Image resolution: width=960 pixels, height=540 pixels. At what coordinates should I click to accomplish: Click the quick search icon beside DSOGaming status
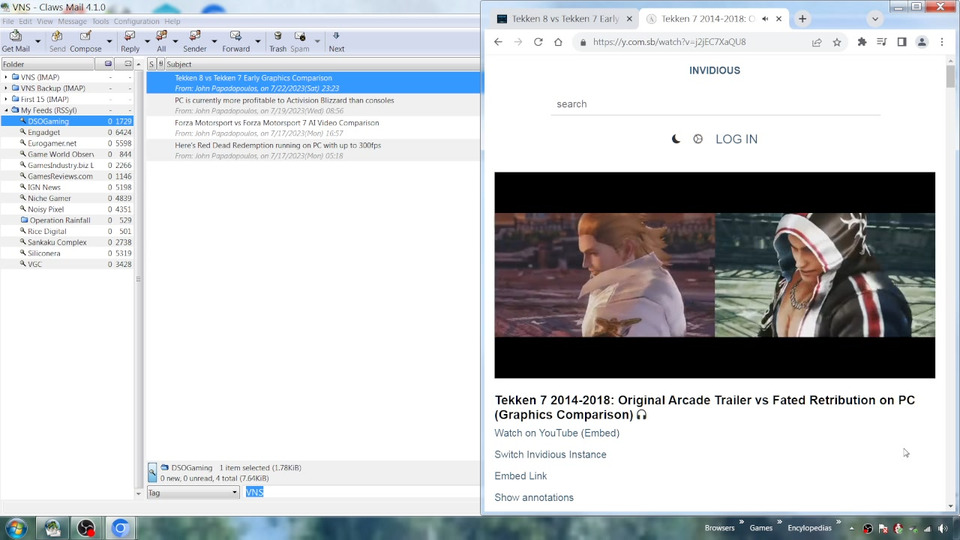(152, 472)
